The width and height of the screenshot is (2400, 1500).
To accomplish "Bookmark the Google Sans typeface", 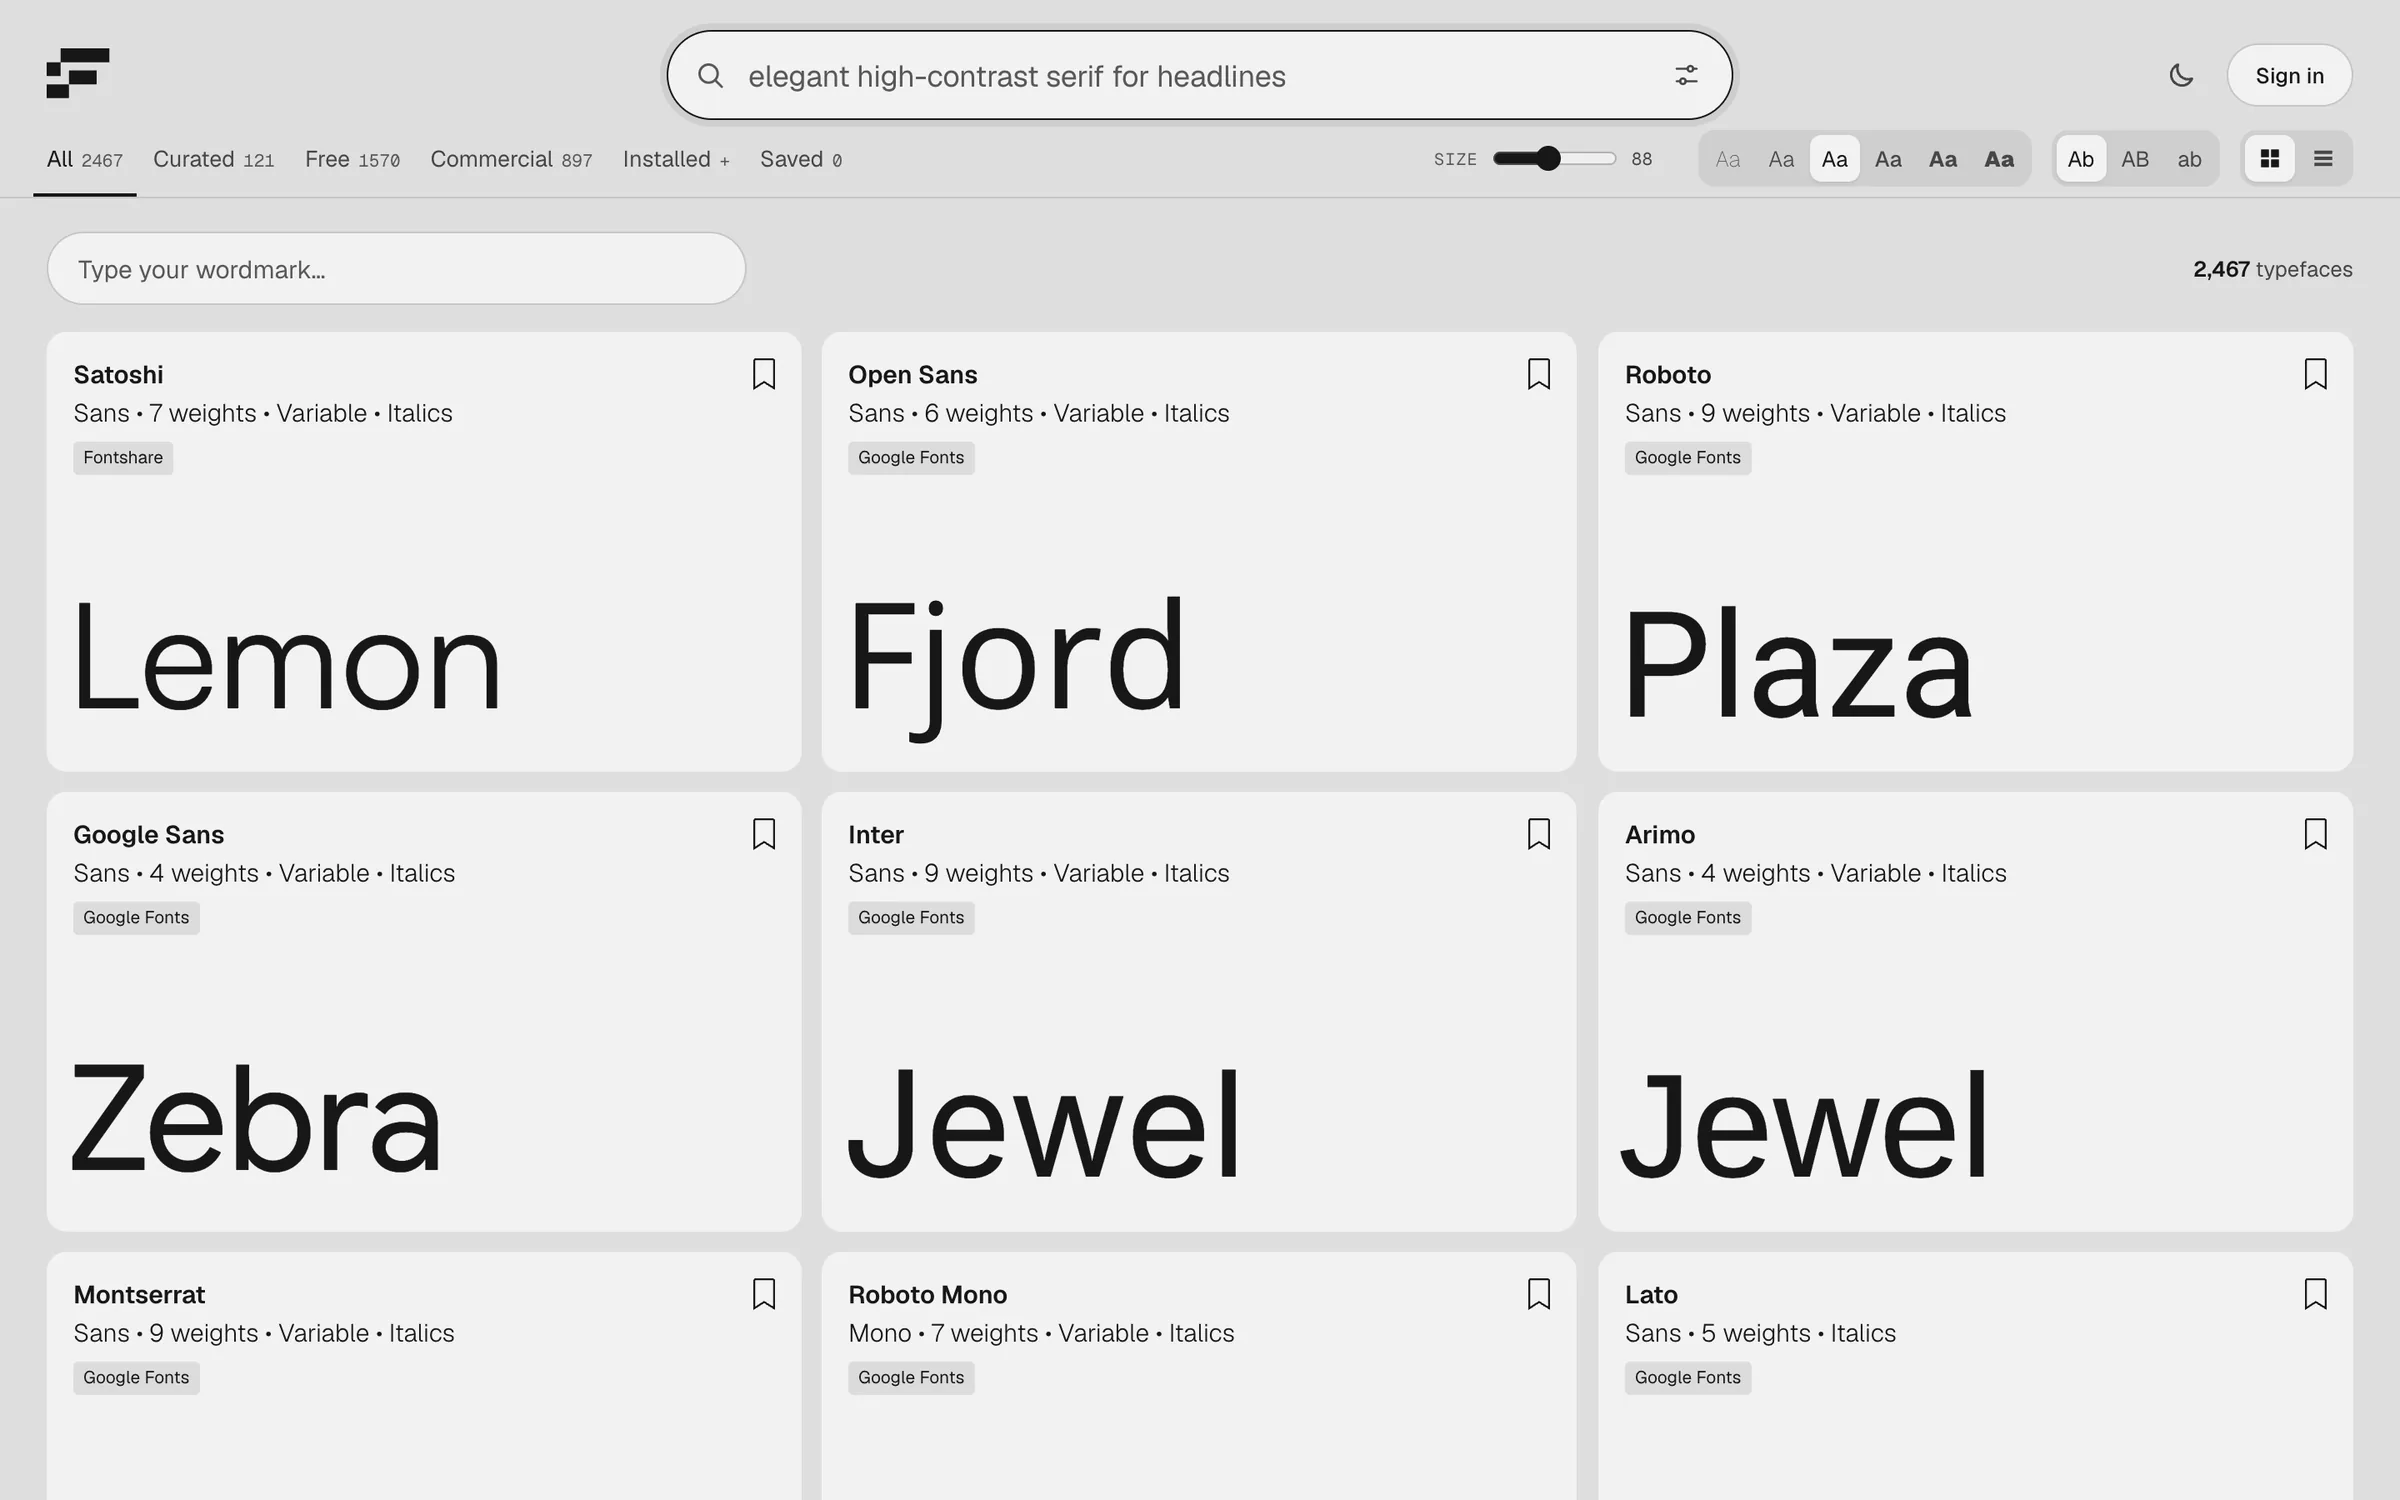I will (x=764, y=834).
